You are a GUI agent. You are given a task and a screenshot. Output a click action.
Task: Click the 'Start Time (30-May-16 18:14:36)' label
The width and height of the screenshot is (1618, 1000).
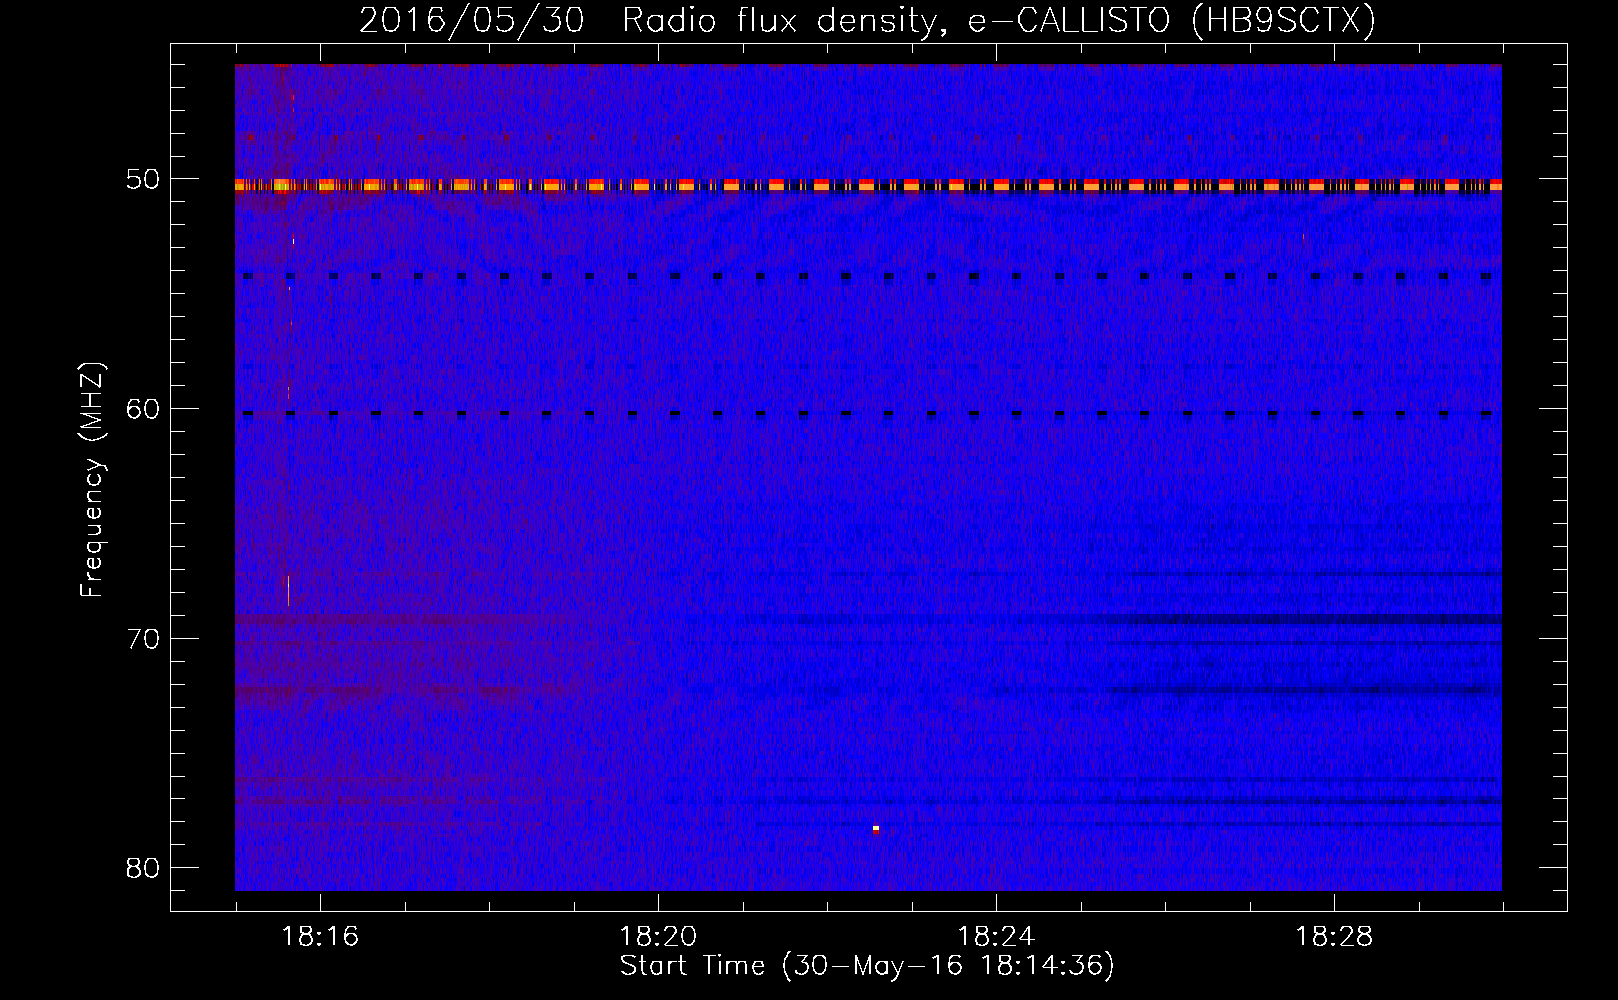(867, 966)
